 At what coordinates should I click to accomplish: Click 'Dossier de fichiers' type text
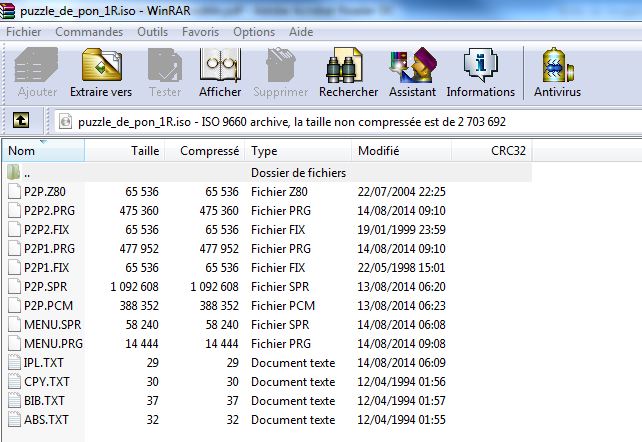(x=298, y=173)
